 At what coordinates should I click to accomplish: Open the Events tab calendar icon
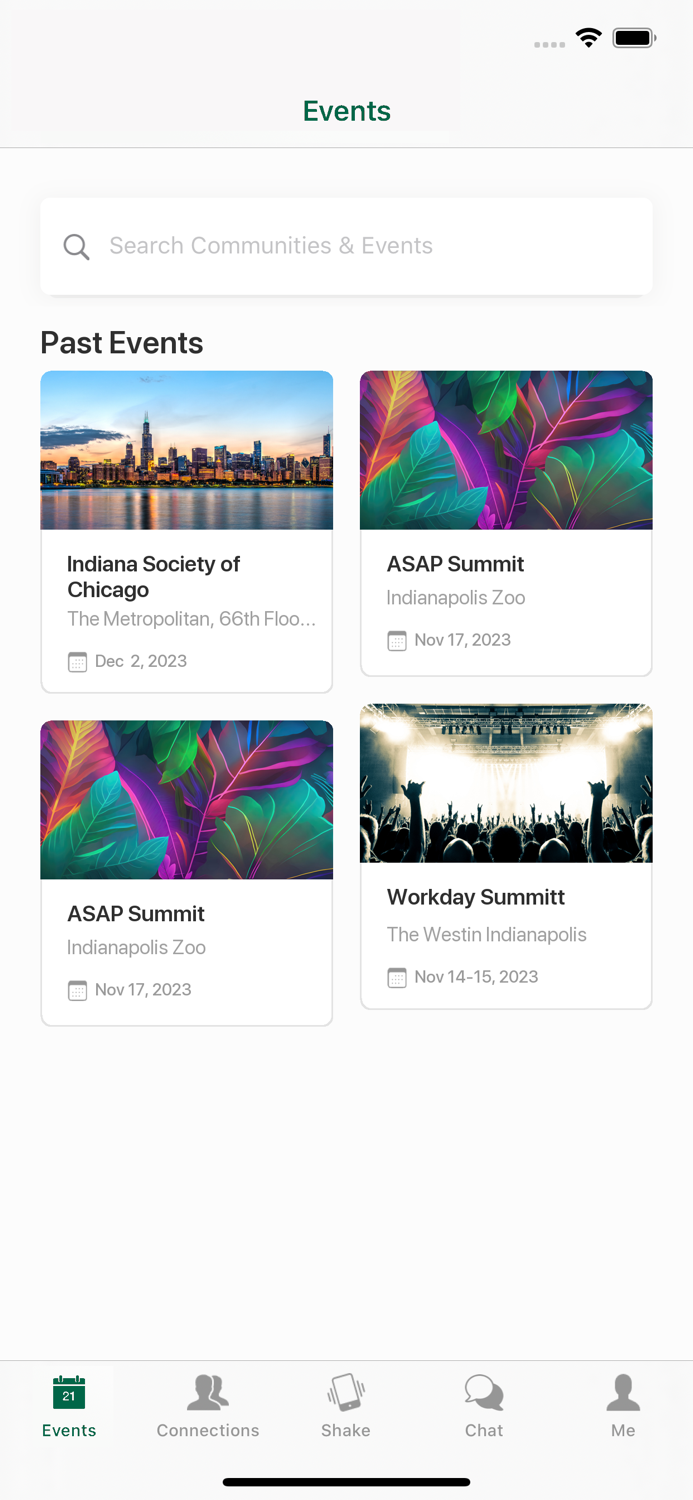69,1393
